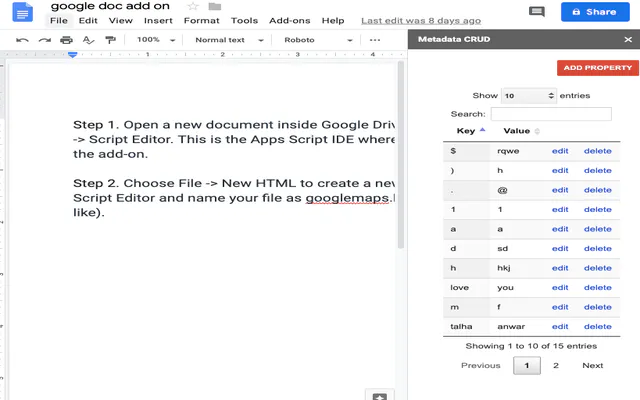Click edit for the talha row
The image size is (640, 400).
click(560, 327)
